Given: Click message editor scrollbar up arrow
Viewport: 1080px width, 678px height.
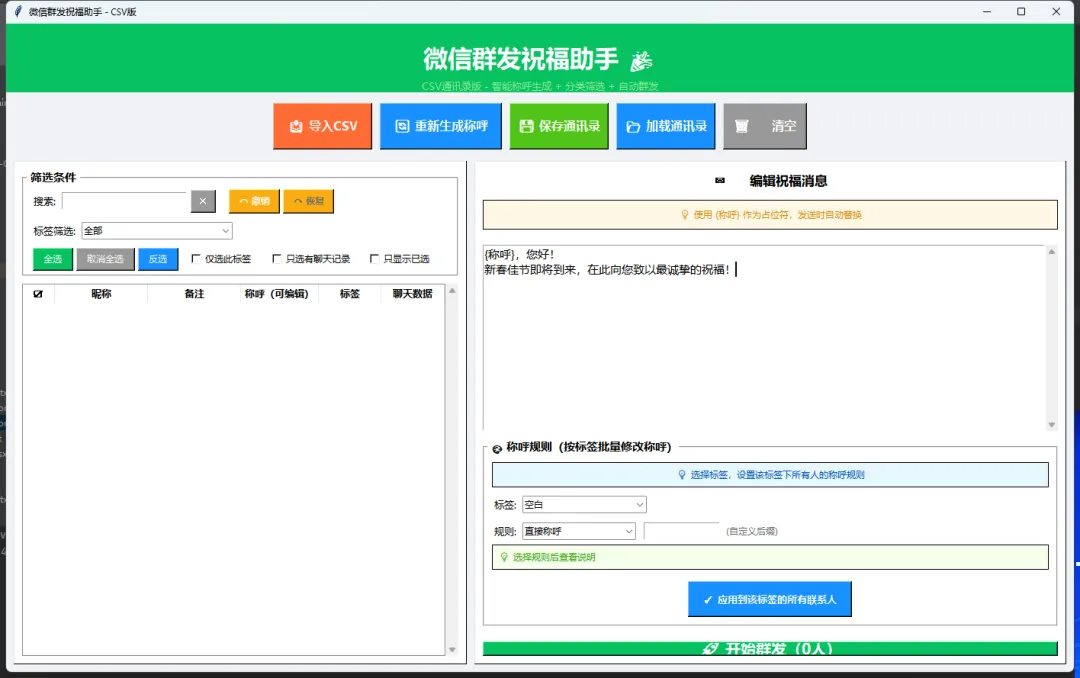Looking at the screenshot, I should 1052,251.
